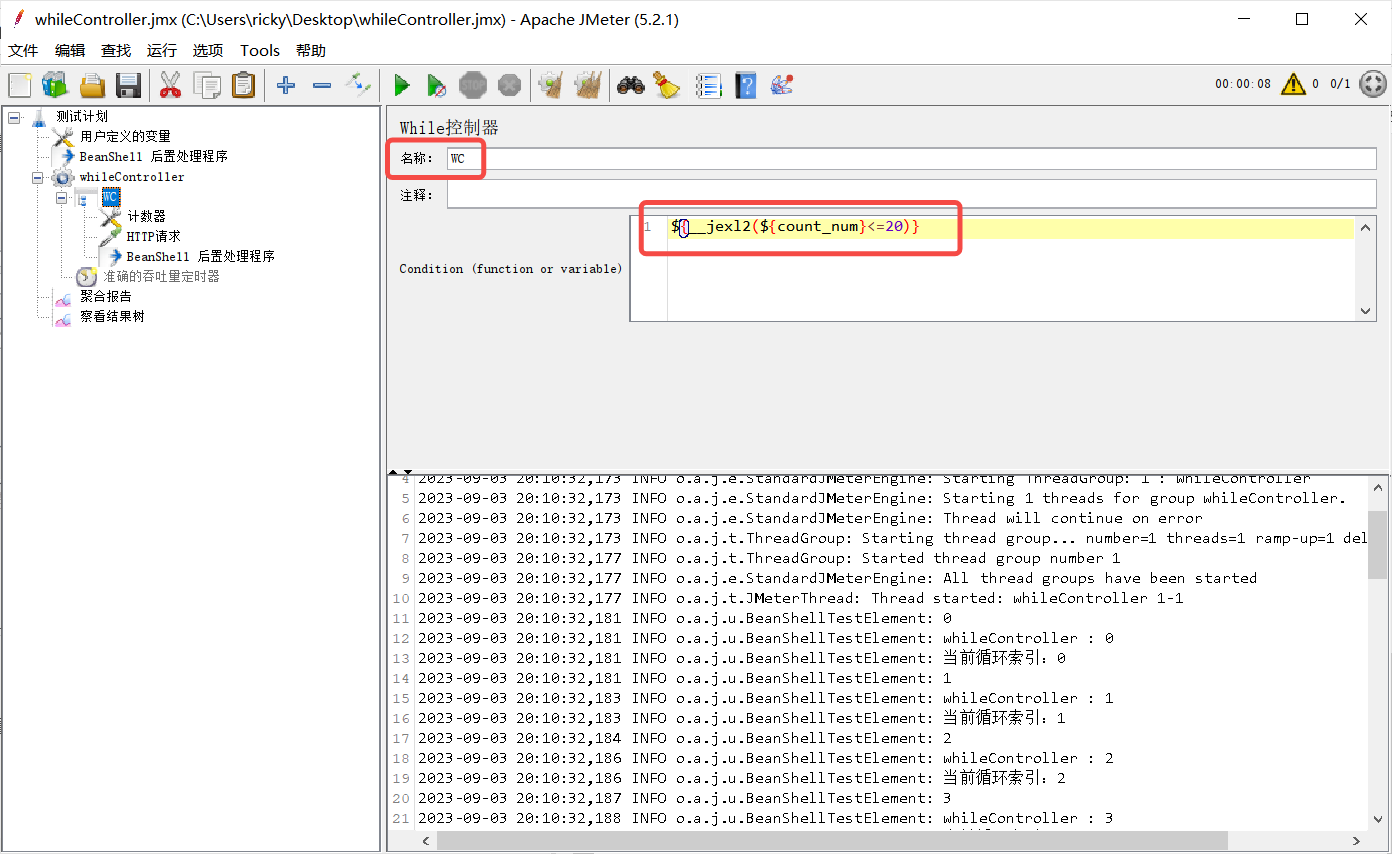The height and width of the screenshot is (854, 1392).
Task: Click the New test plan icon
Action: tap(20, 85)
